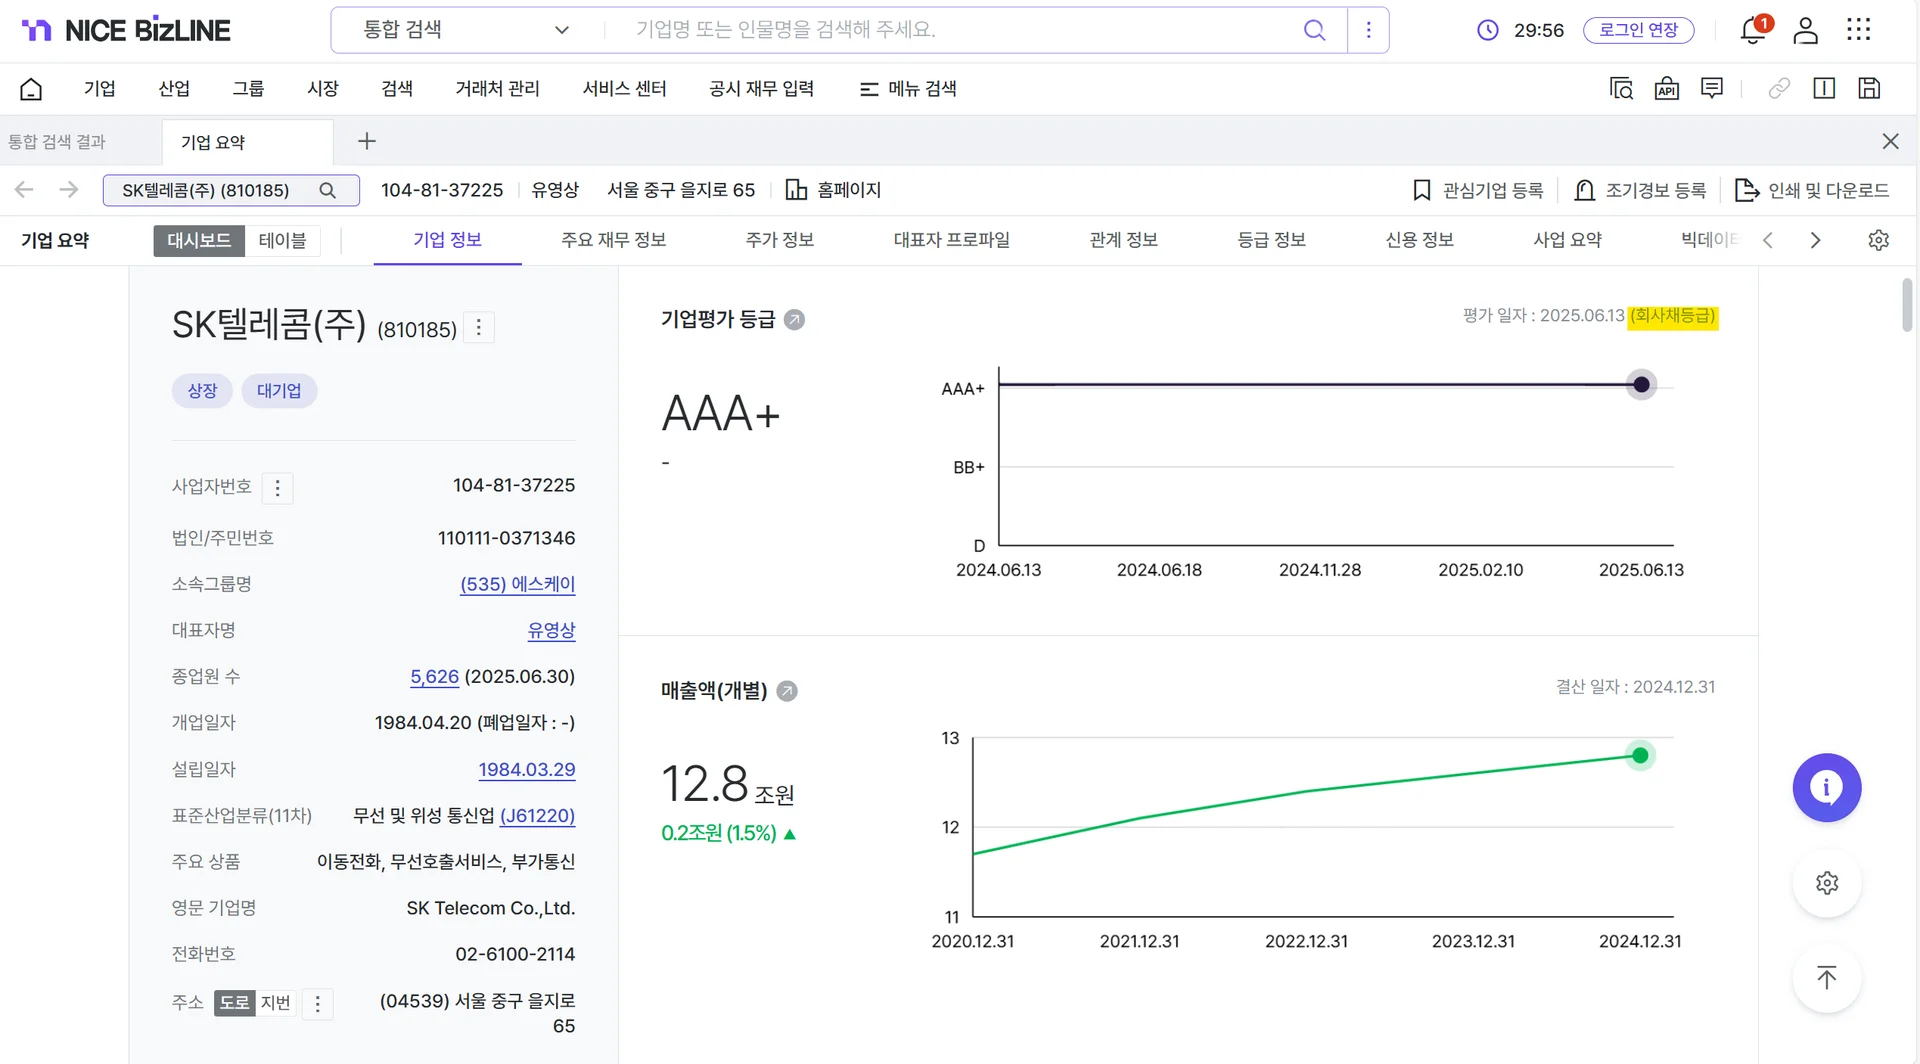Open the app grid launcher icon

tap(1860, 30)
